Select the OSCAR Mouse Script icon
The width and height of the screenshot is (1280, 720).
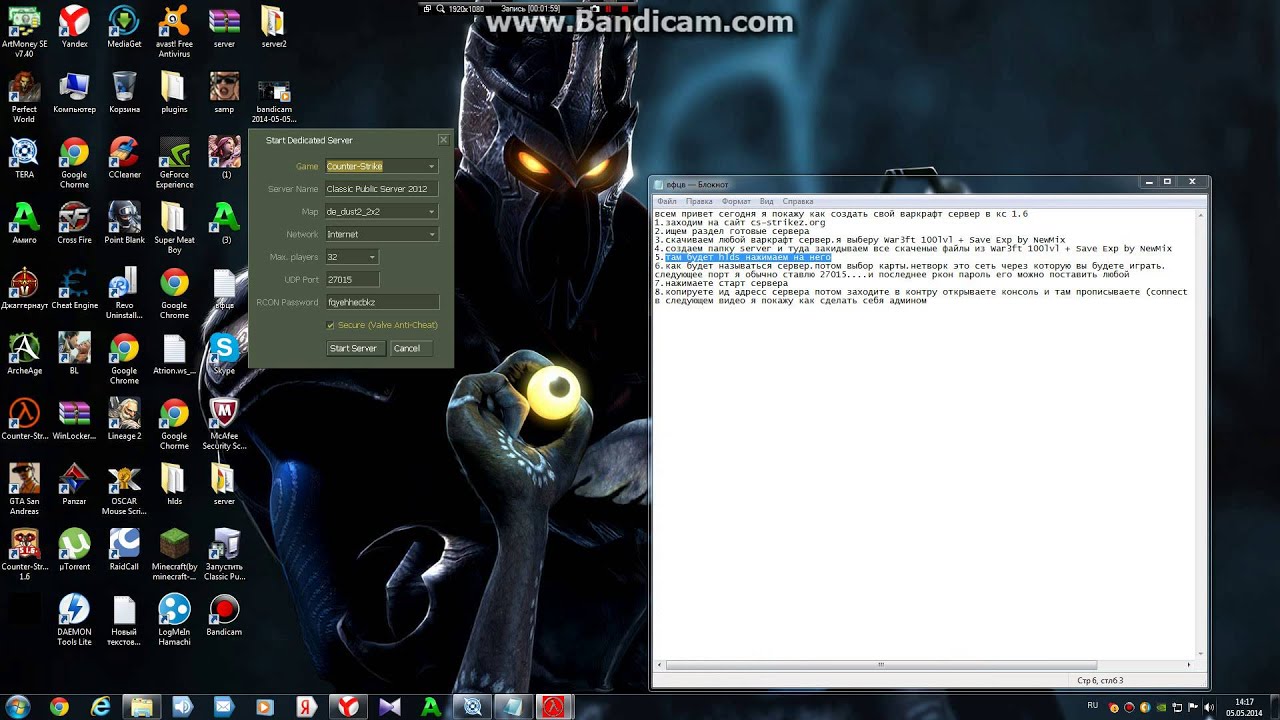124,487
